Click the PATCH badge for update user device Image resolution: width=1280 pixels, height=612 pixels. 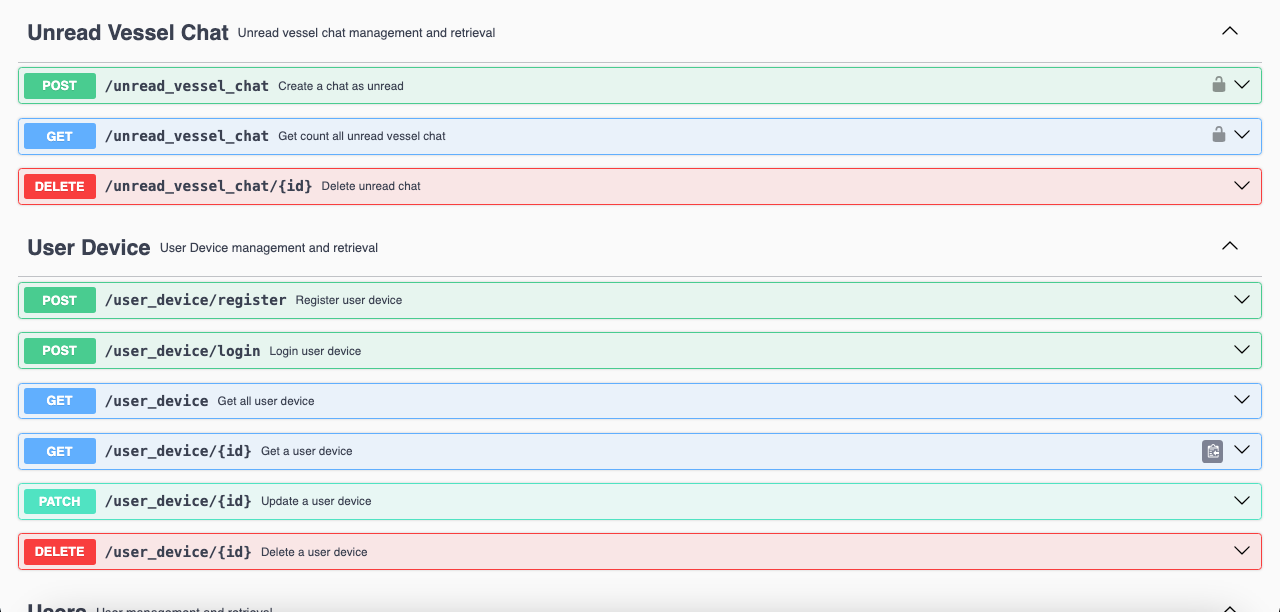pyautogui.click(x=60, y=501)
